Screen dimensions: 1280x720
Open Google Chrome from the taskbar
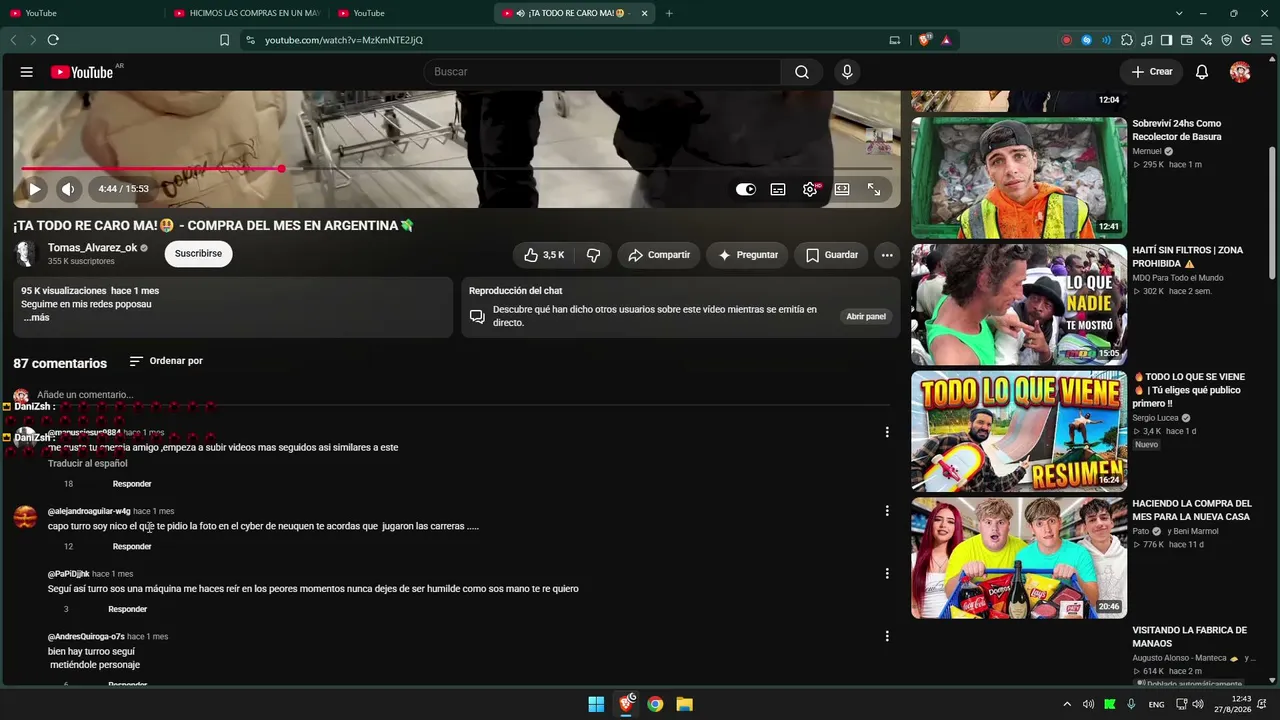coord(655,704)
